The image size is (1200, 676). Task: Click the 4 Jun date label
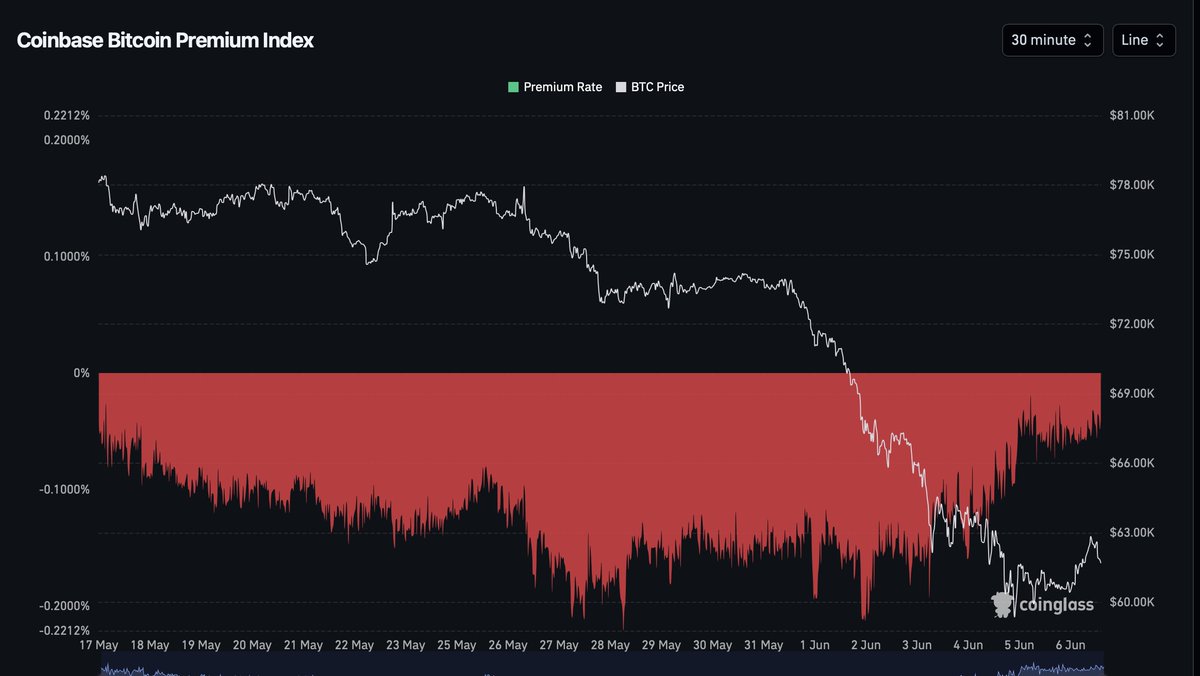point(968,645)
